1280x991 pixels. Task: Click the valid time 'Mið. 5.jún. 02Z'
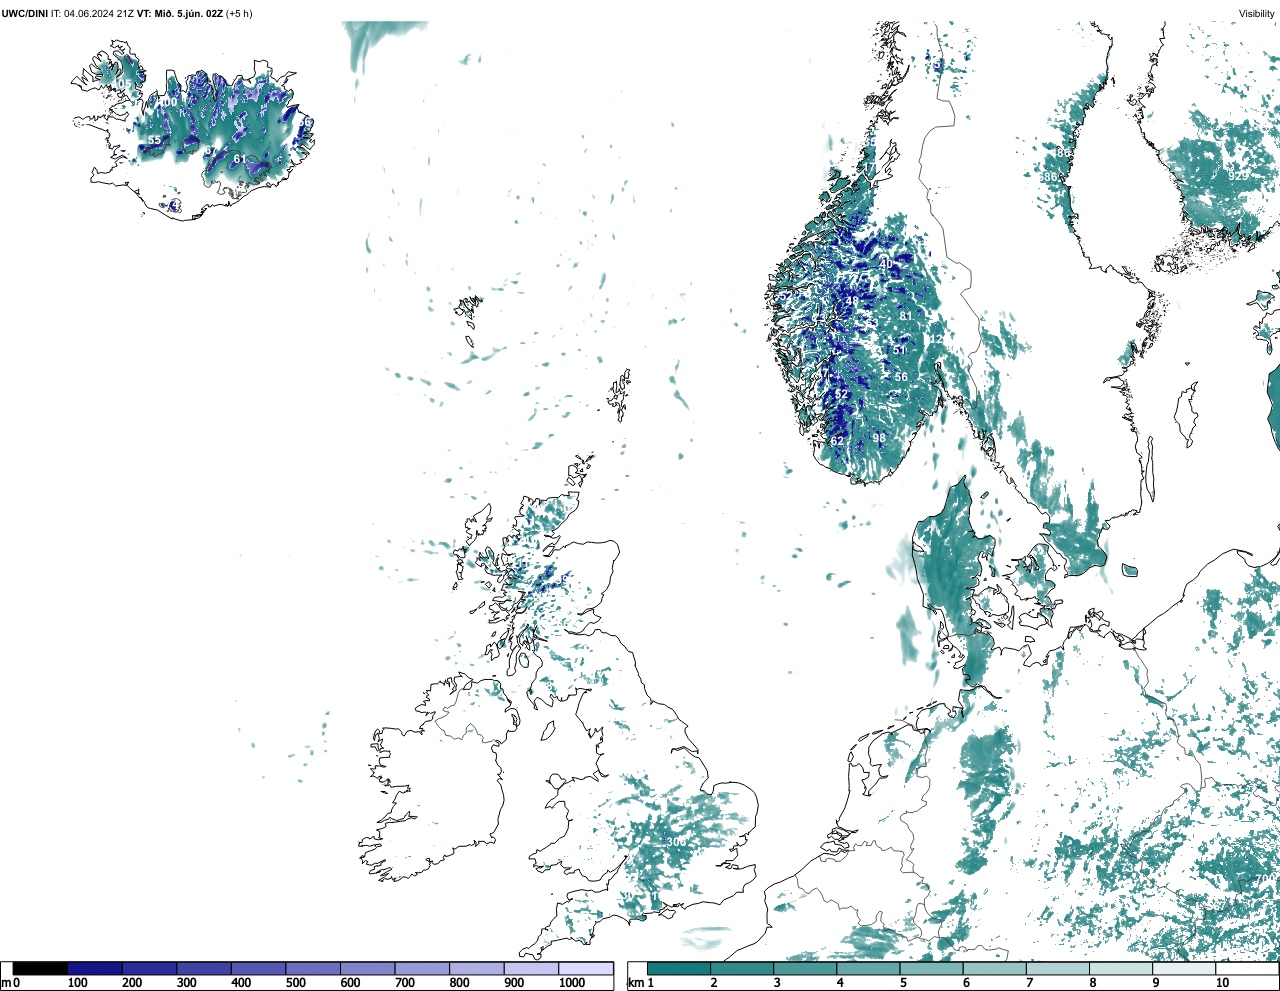click(x=188, y=14)
